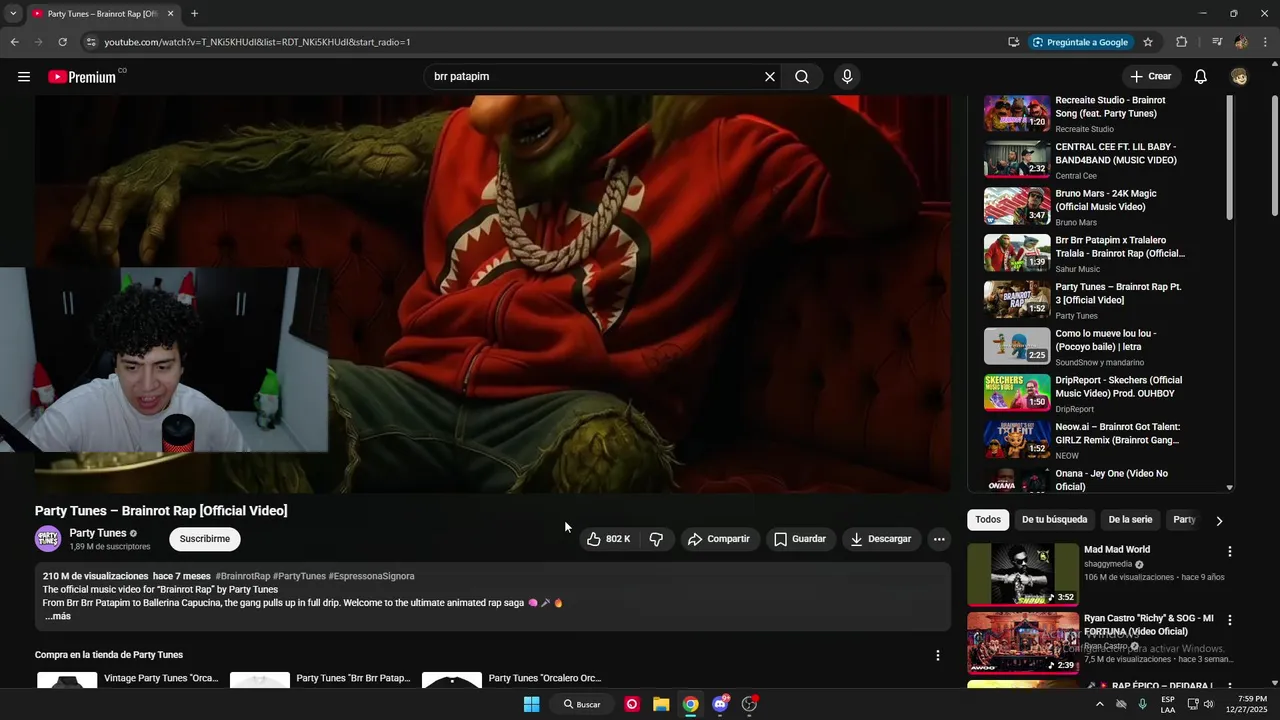
Task: Open the Party Tunes channel name link
Action: pos(98,533)
